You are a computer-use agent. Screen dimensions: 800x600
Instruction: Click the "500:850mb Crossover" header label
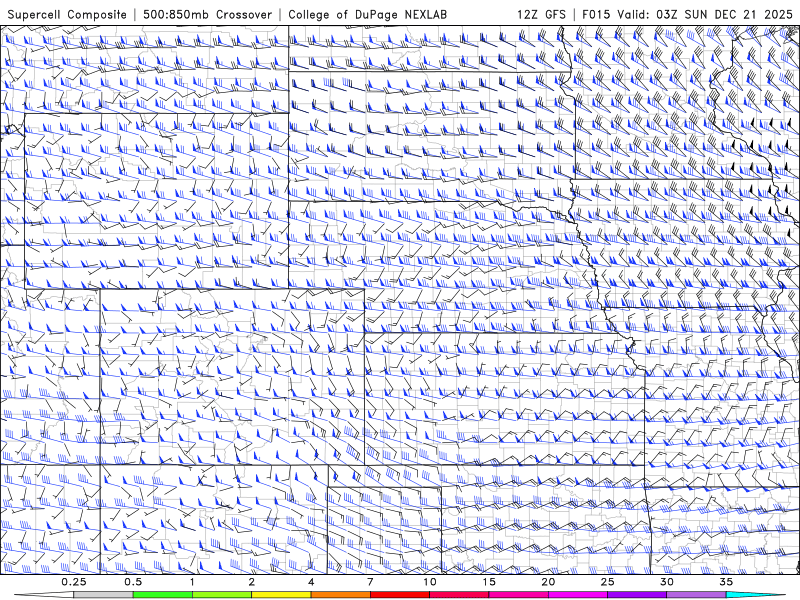tap(208, 14)
